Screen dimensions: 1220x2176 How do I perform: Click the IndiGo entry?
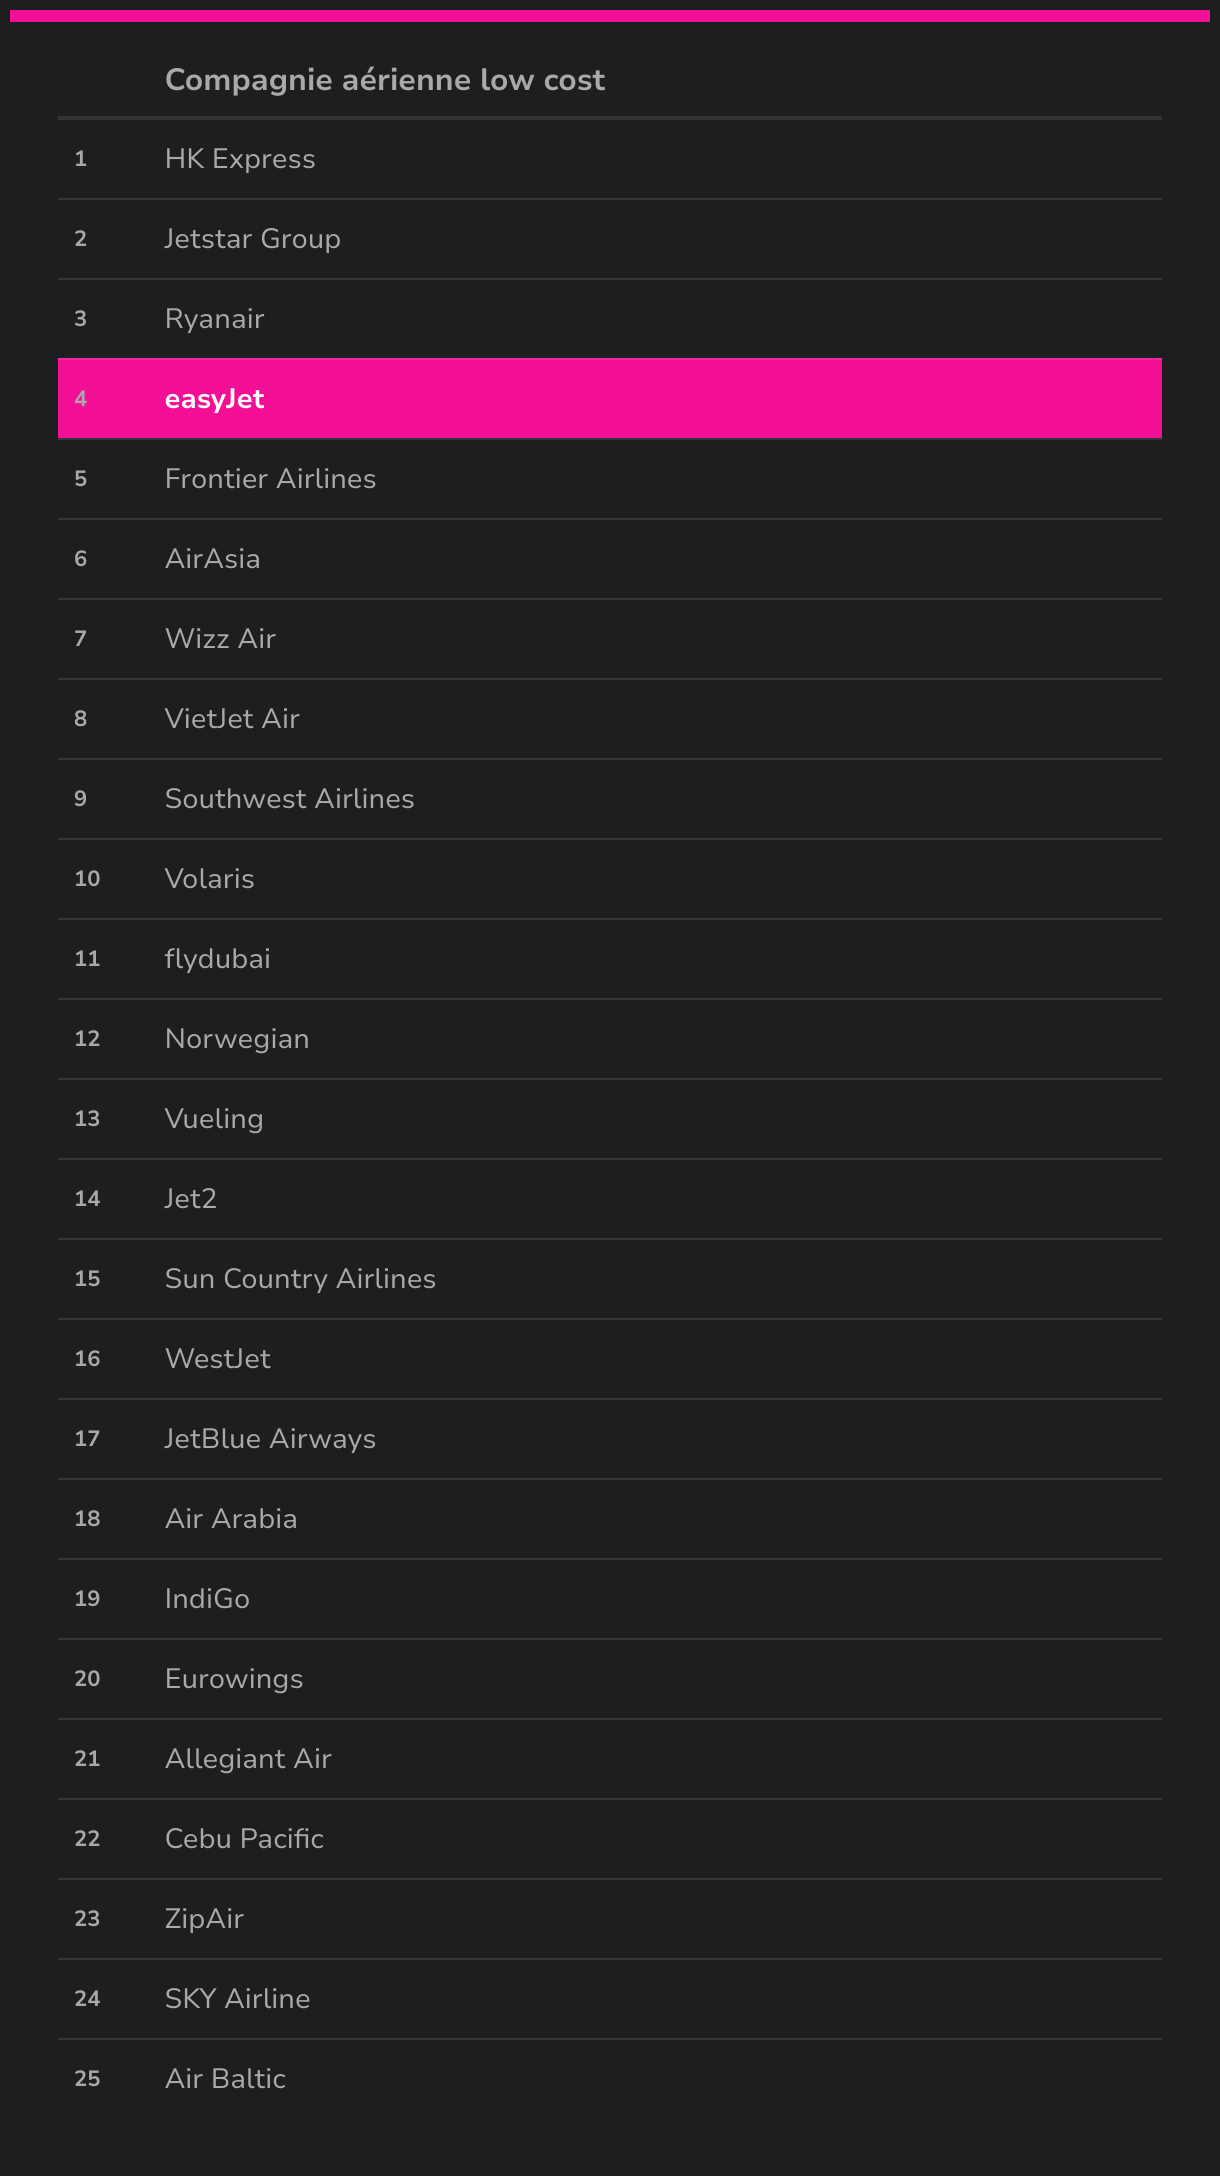click(610, 1599)
